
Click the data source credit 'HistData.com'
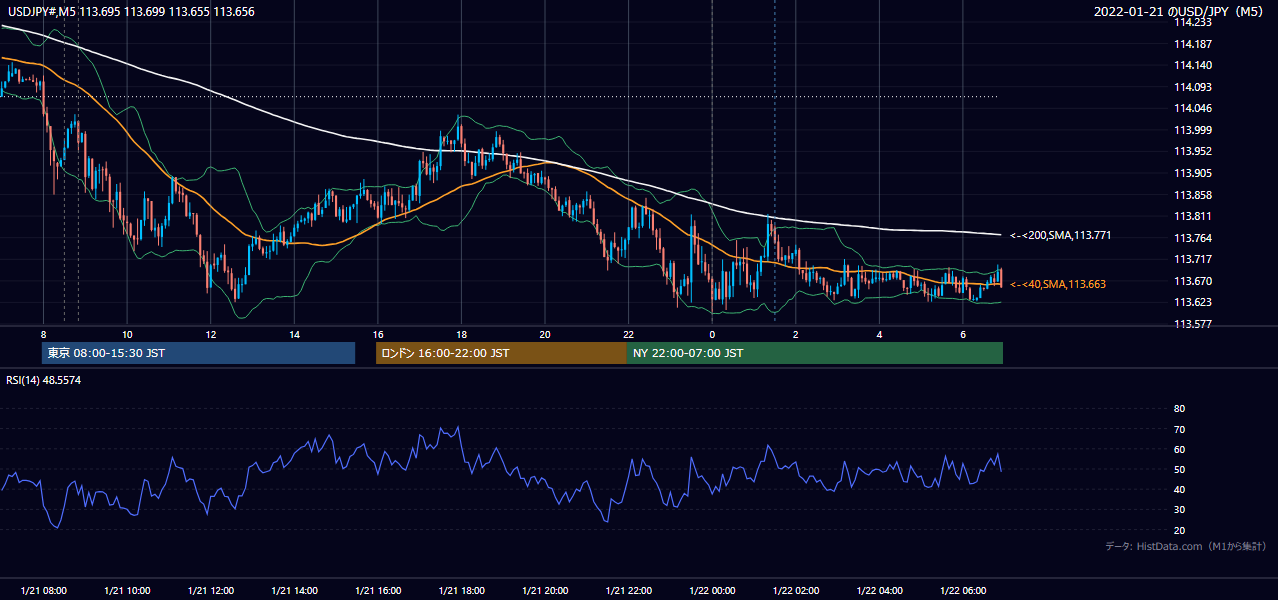pyautogui.click(x=1168, y=547)
